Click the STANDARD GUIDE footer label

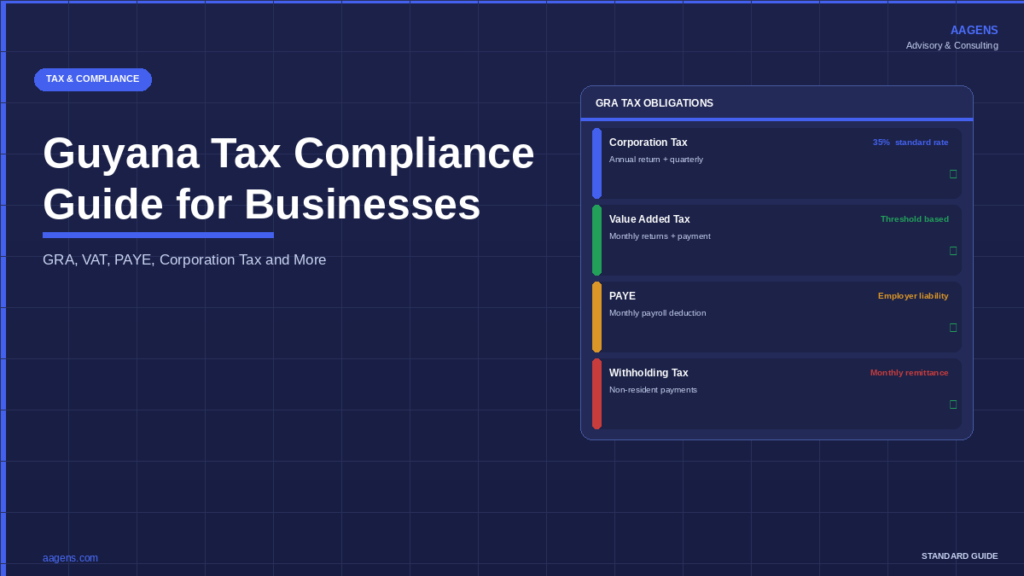(x=959, y=556)
